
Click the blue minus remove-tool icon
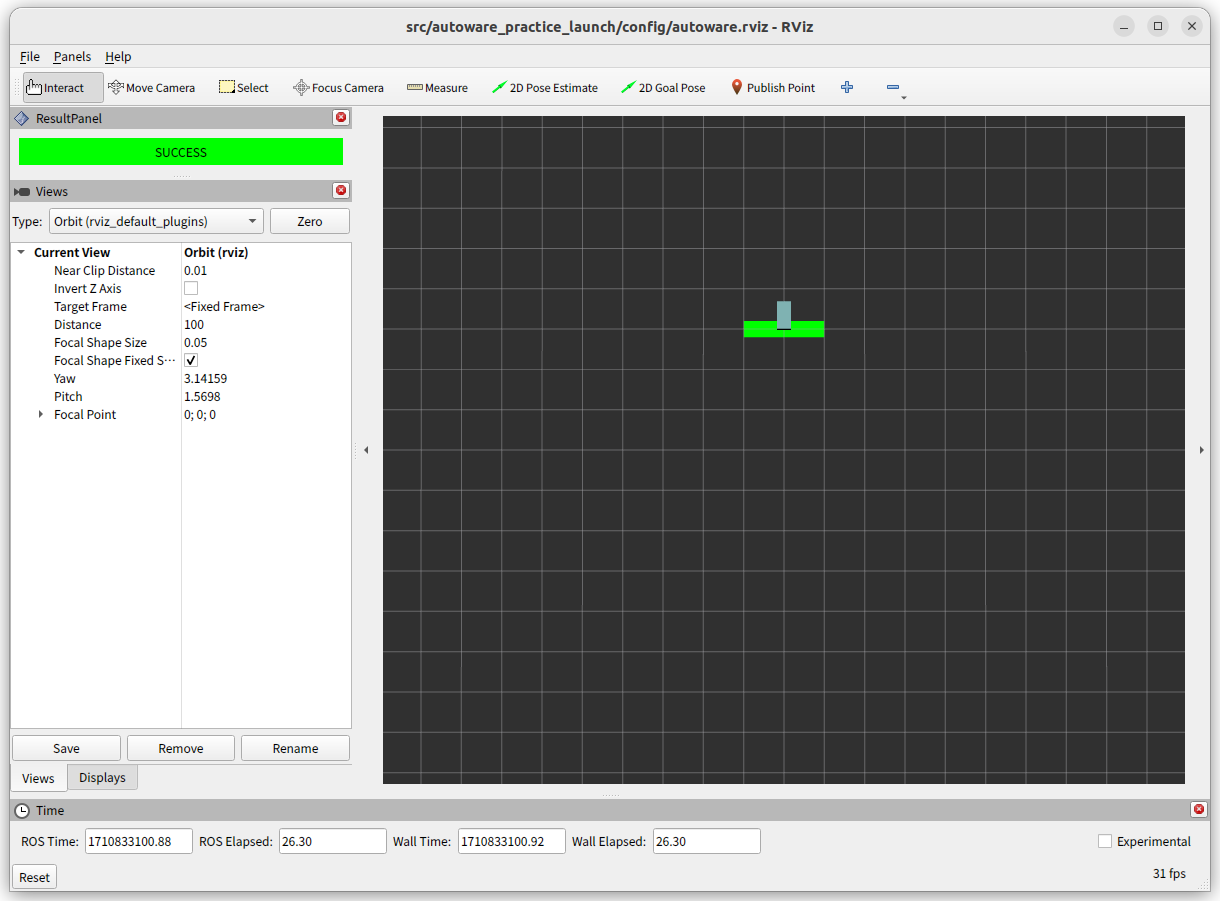[893, 88]
